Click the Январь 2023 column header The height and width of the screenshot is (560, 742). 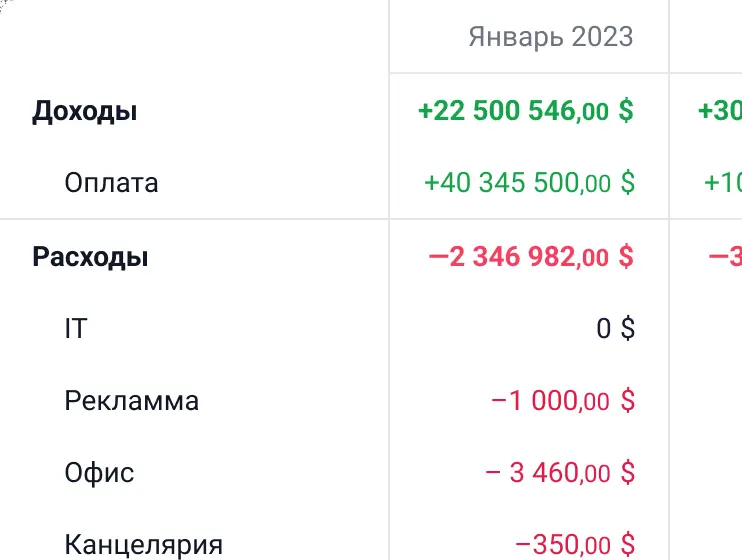550,37
